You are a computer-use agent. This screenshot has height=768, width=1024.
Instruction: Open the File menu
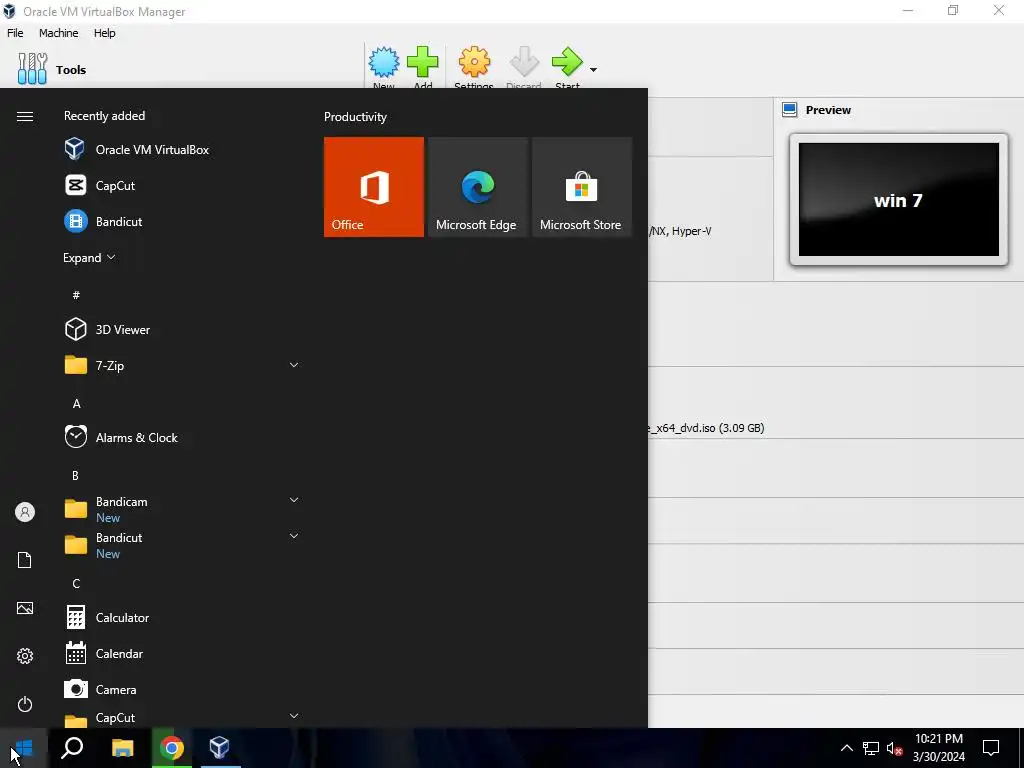[x=15, y=33]
